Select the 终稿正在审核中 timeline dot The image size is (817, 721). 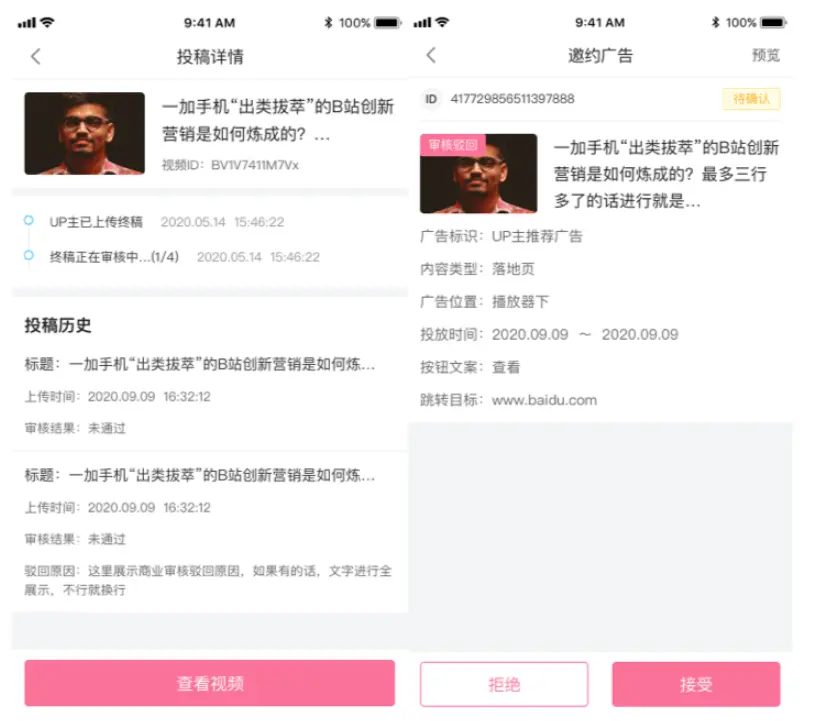[29, 255]
